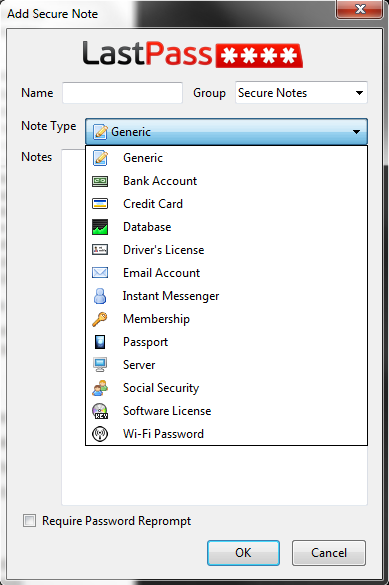Choose Driver's License note type

[226, 250]
